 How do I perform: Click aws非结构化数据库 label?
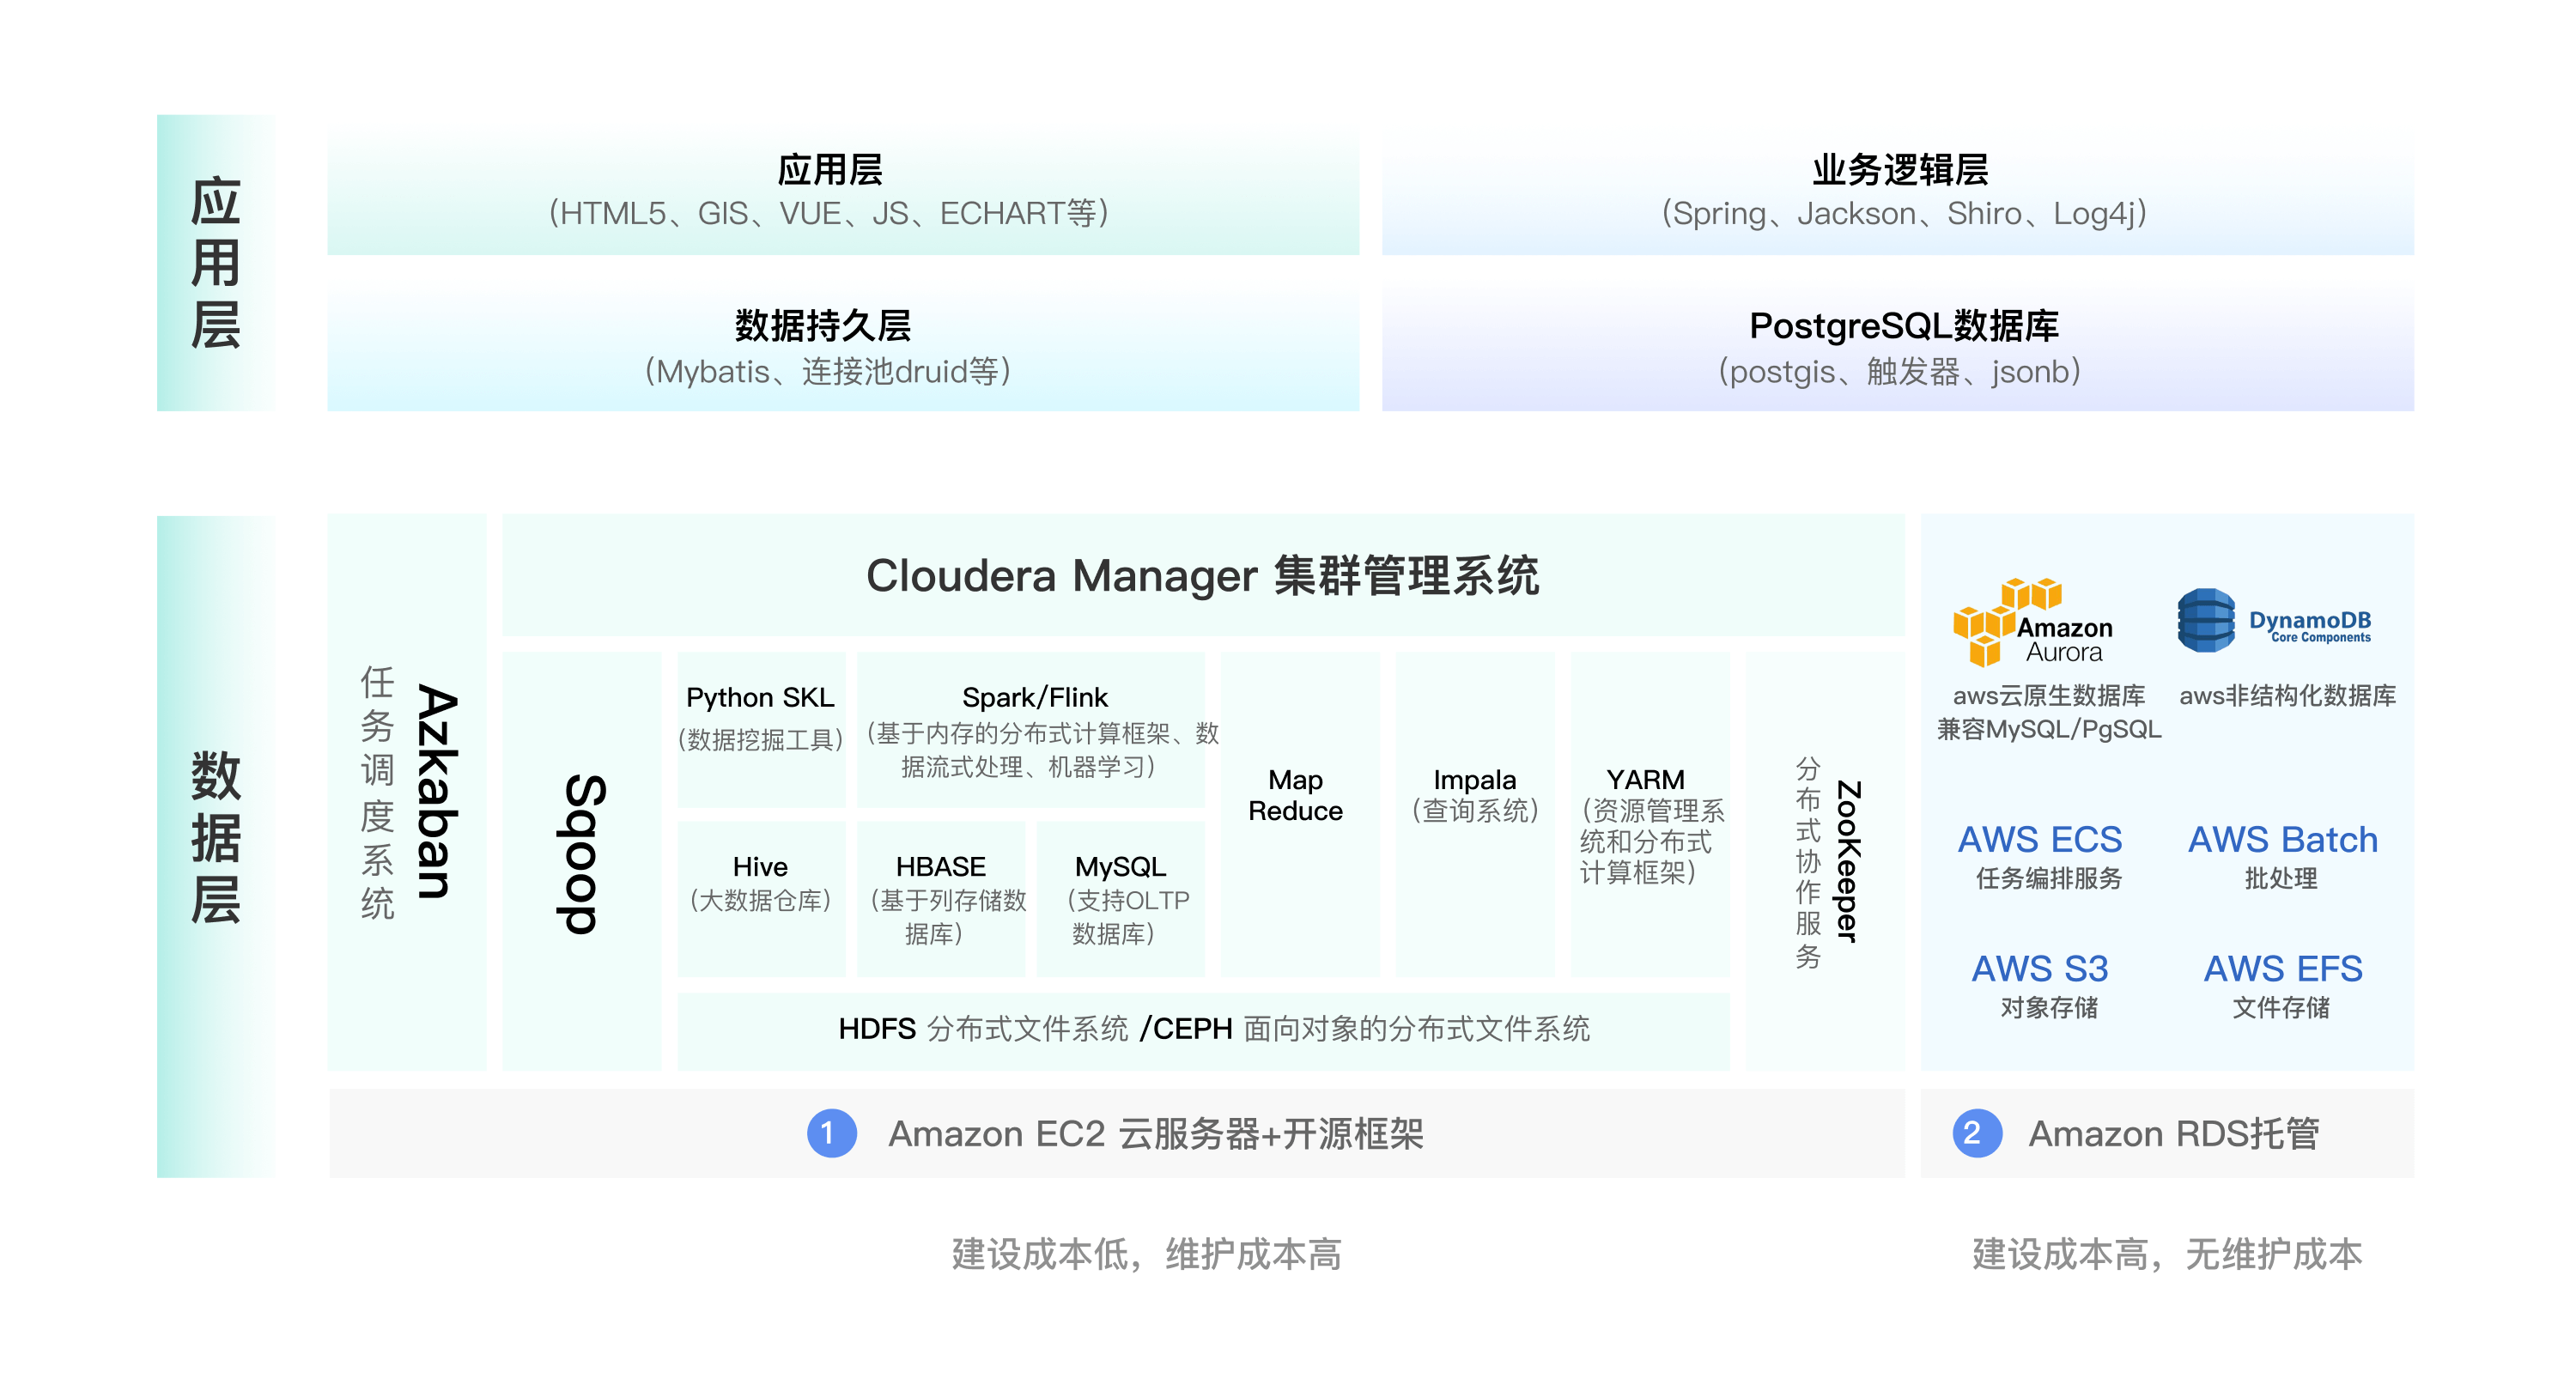(x=2287, y=696)
